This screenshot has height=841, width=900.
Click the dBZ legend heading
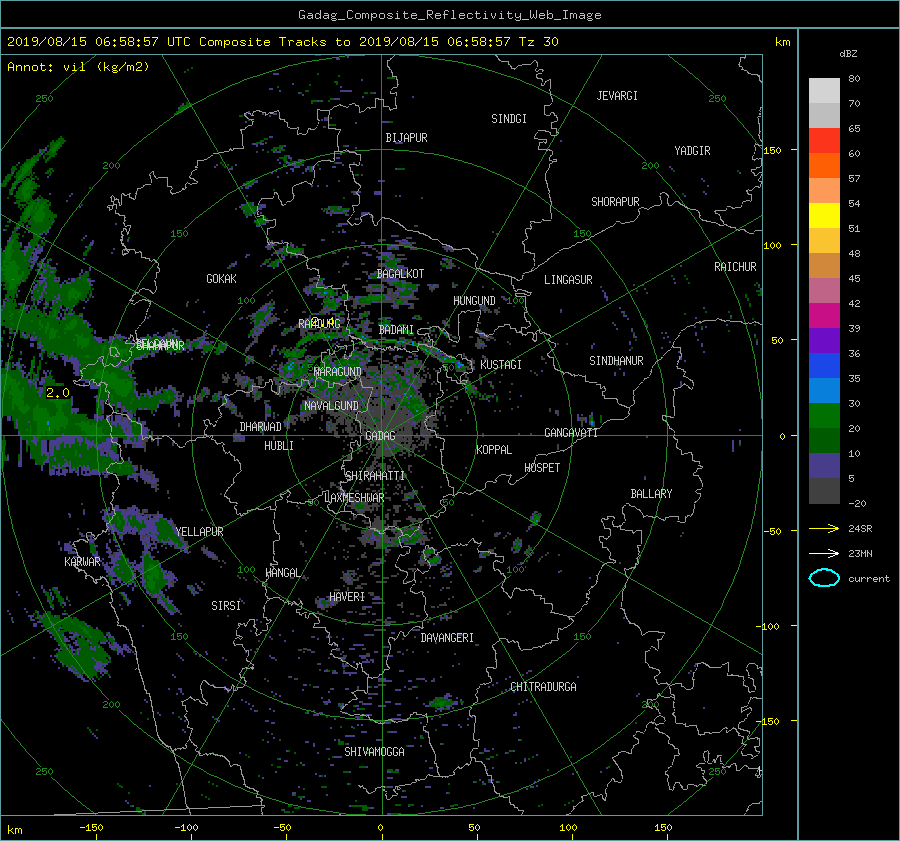coord(848,54)
